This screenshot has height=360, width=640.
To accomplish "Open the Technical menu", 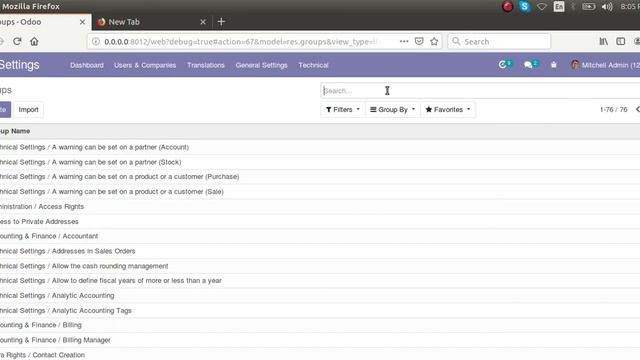I will 313,65.
